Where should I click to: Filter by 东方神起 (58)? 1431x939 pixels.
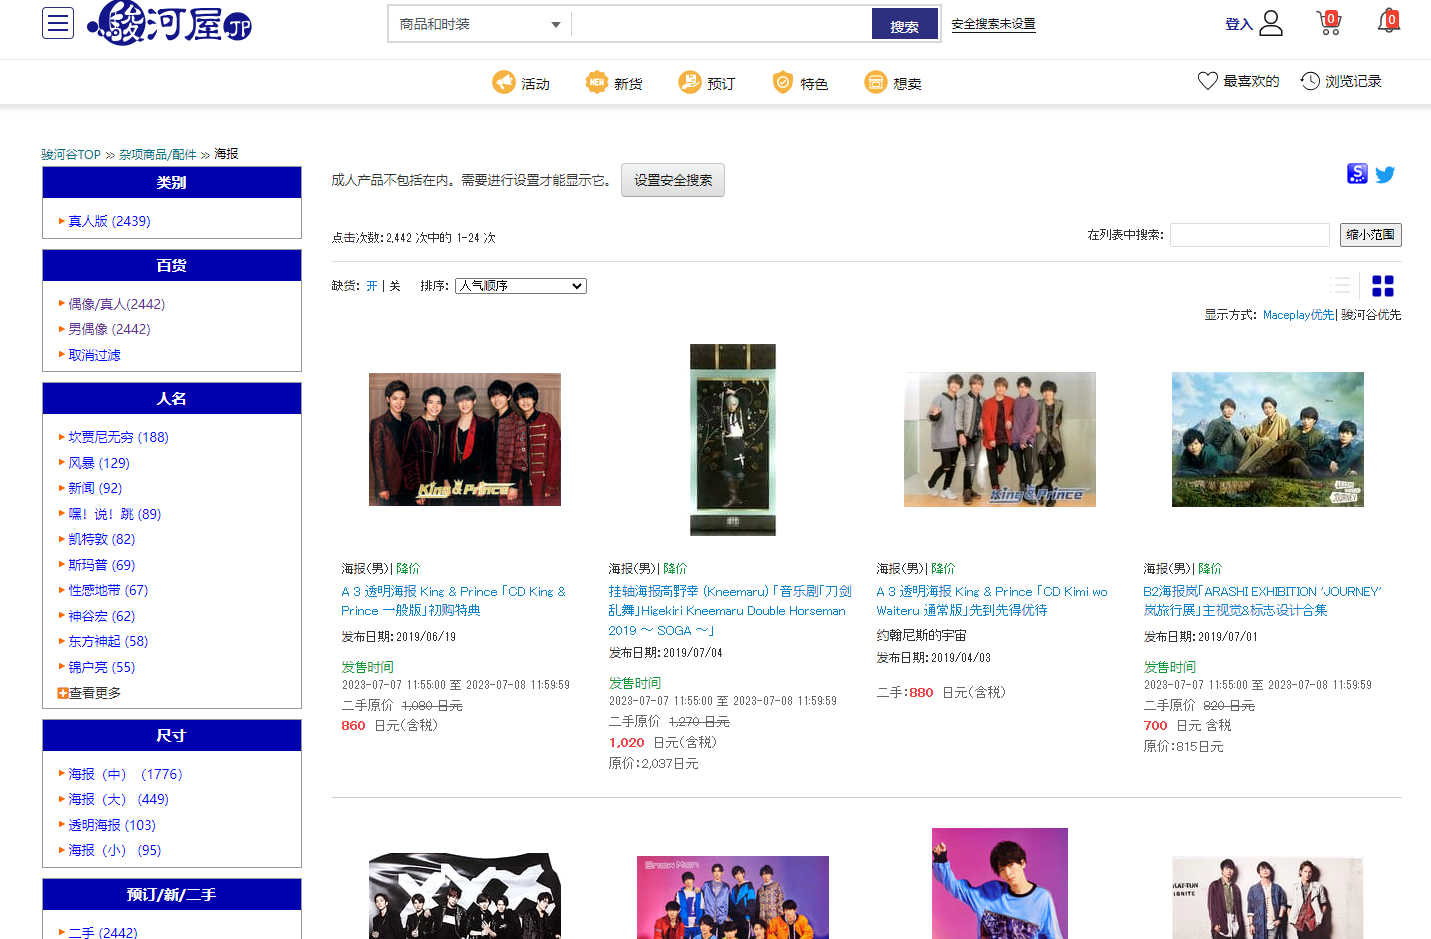pyautogui.click(x=108, y=641)
